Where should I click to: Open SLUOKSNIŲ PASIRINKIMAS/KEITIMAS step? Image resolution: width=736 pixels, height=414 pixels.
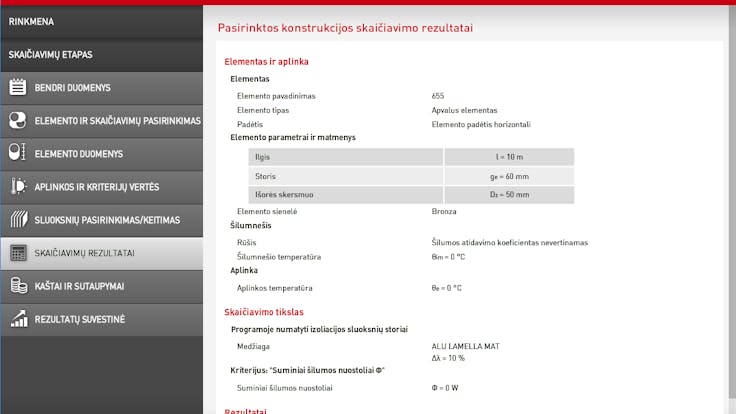coord(101,220)
